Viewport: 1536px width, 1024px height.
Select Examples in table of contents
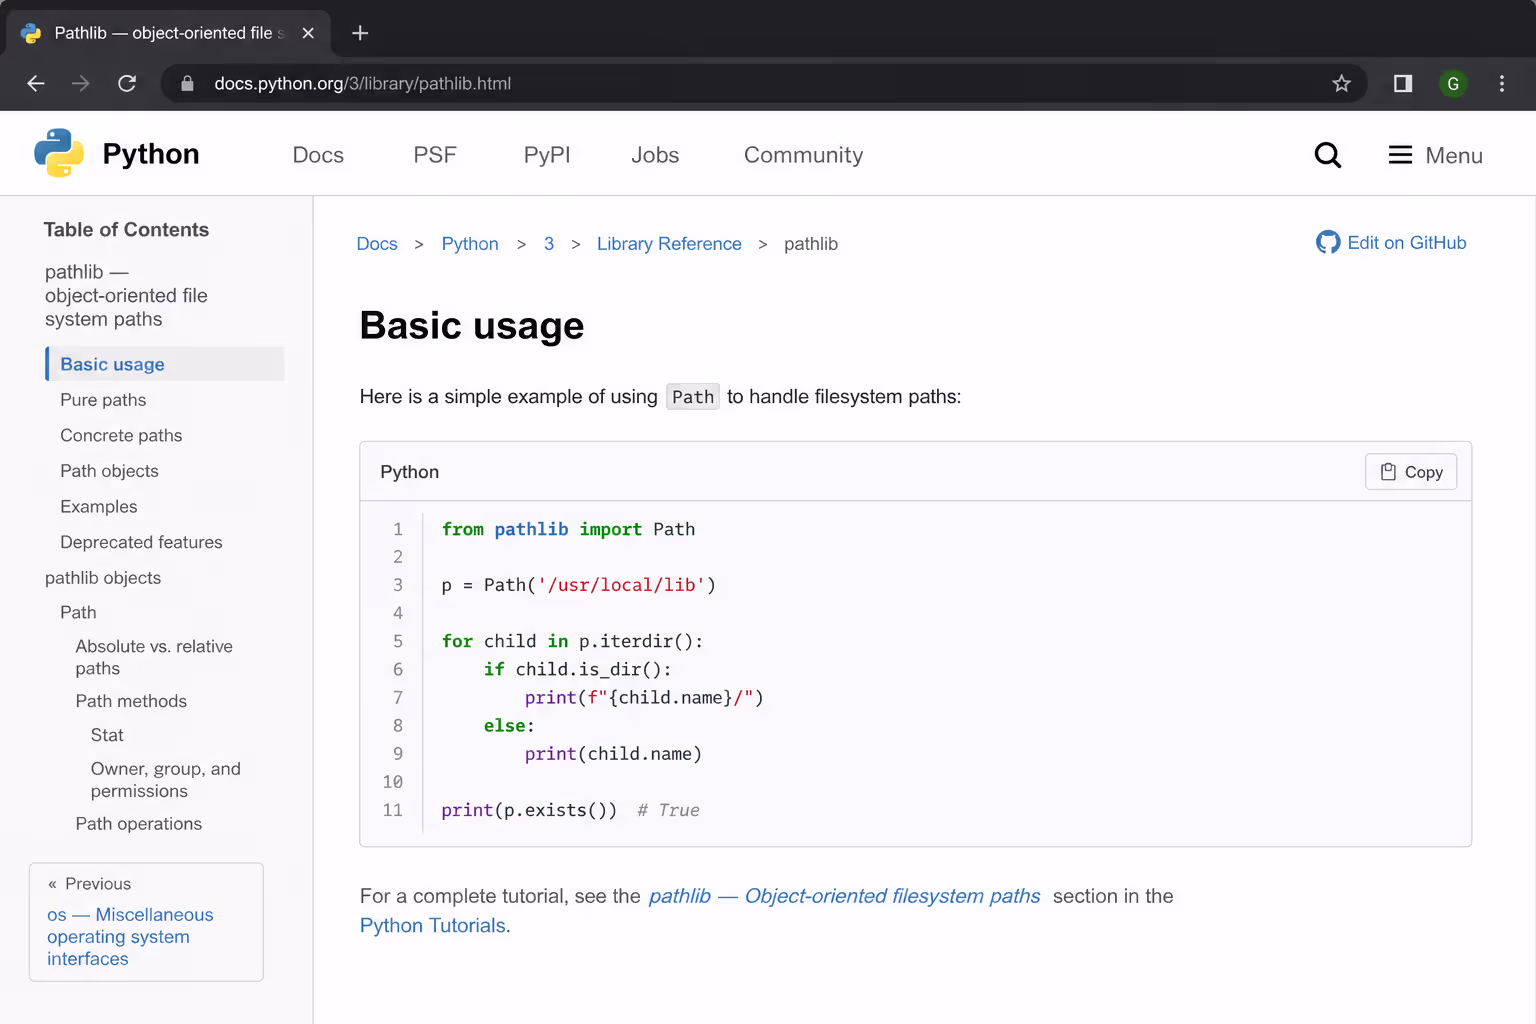[x=99, y=507]
